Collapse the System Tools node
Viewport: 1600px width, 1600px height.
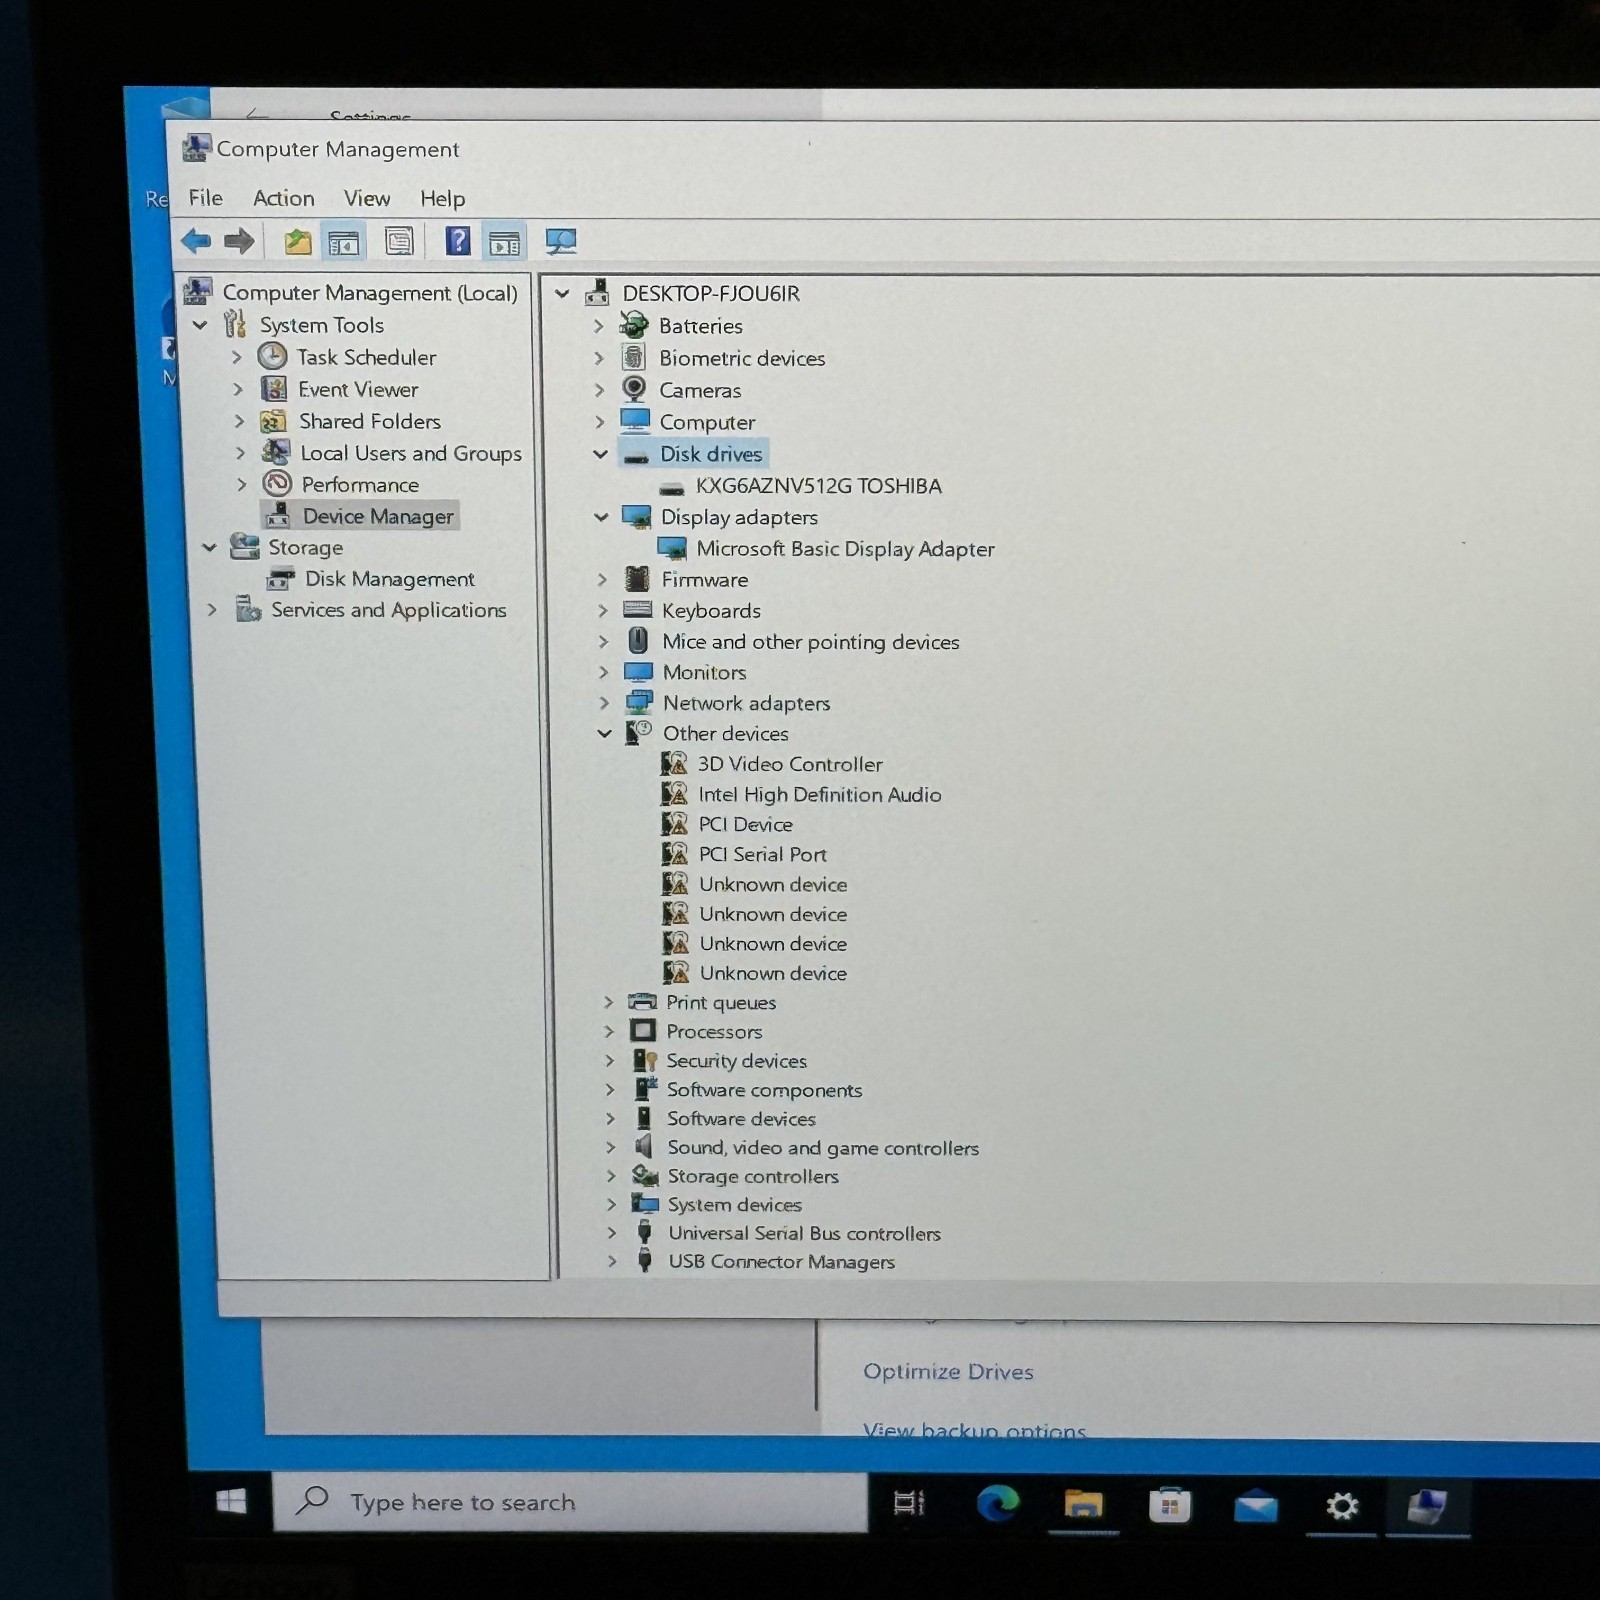(x=200, y=325)
